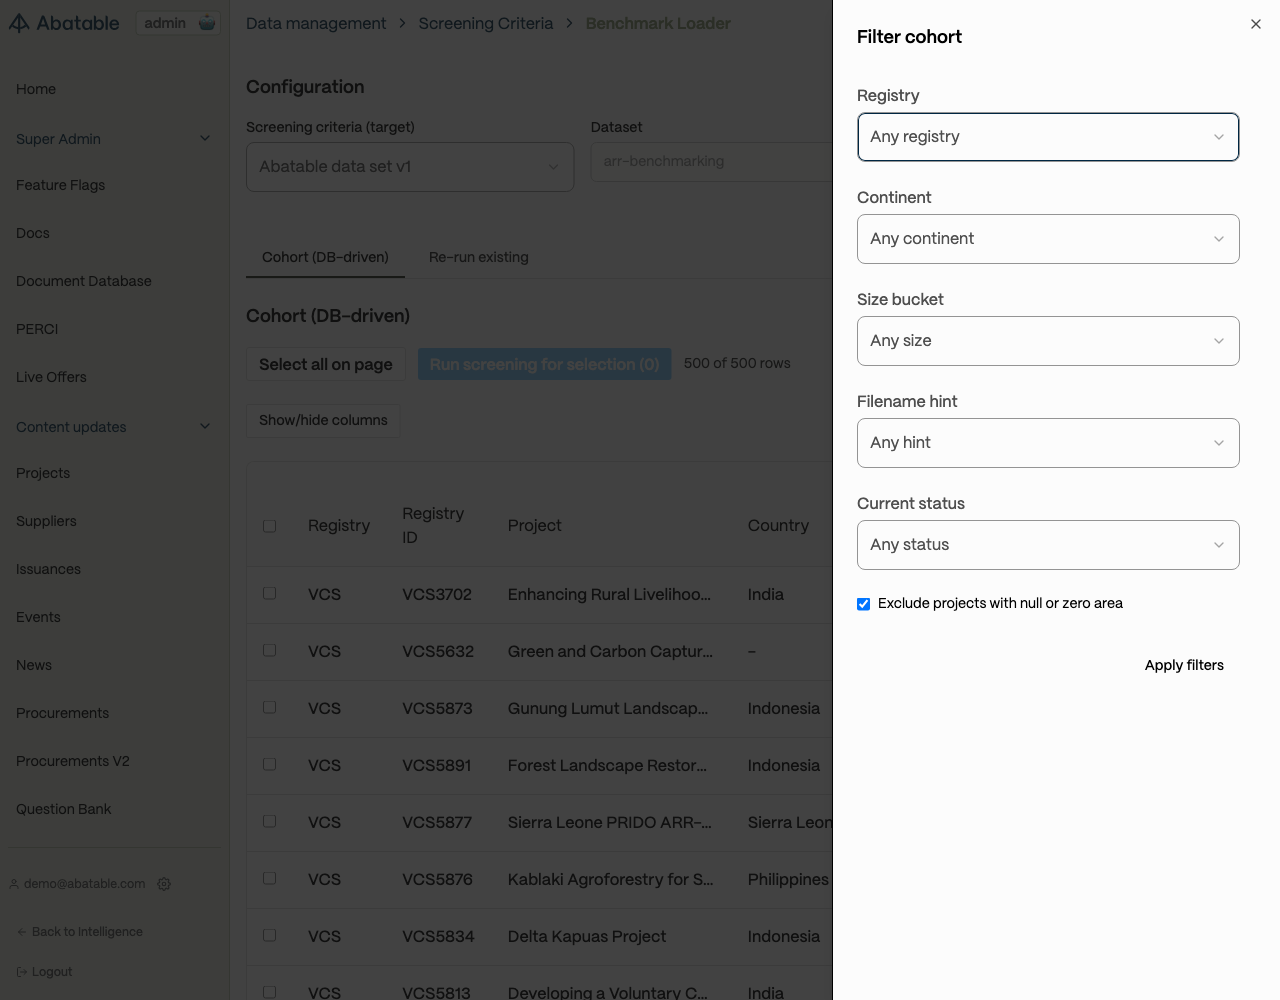This screenshot has height=1000, width=1280.
Task: Open Screening criteria target dropdown
Action: pyautogui.click(x=410, y=167)
